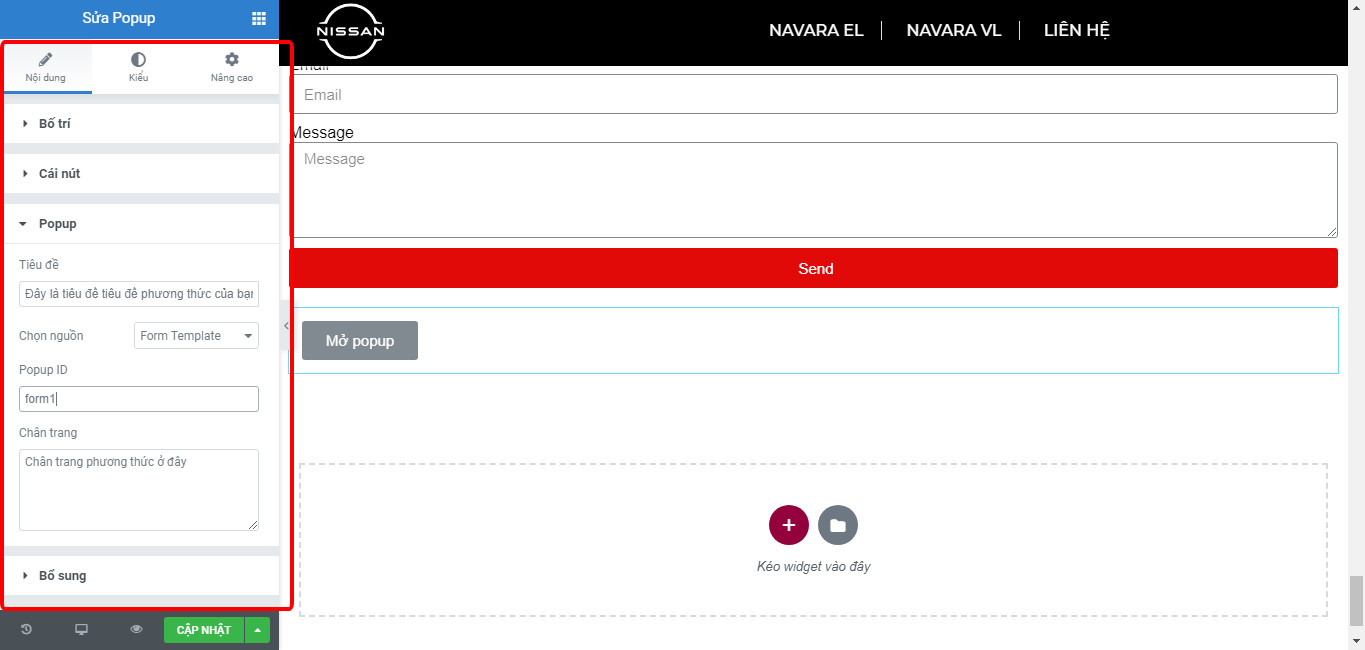Expand the Bổ sung section

point(62,576)
